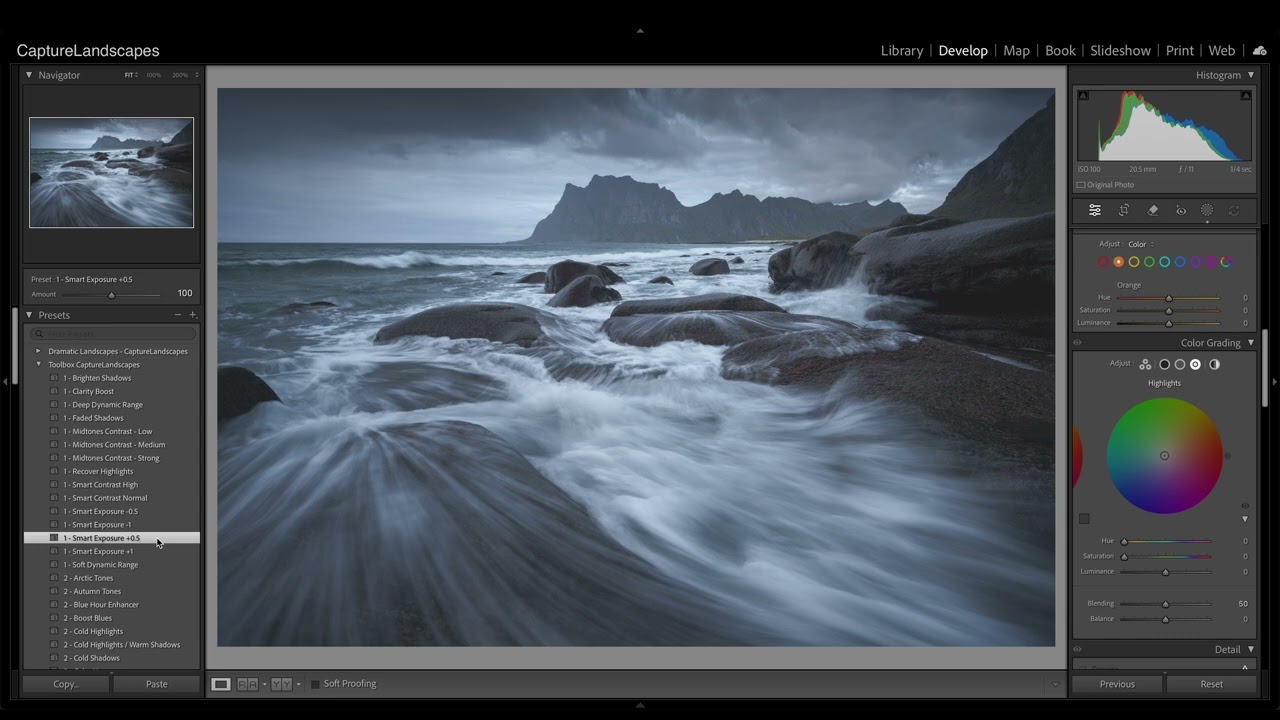Tick the Original Photo checkbox
1280x720 pixels.
[x=1081, y=185]
